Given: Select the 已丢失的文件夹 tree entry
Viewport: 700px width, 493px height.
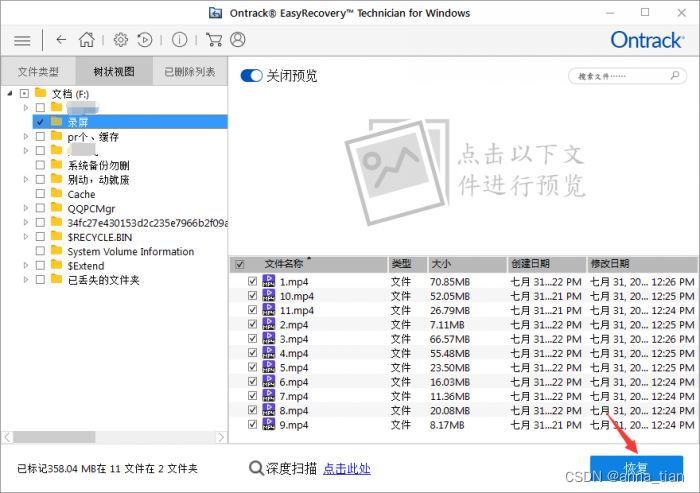Looking at the screenshot, I should [x=104, y=280].
